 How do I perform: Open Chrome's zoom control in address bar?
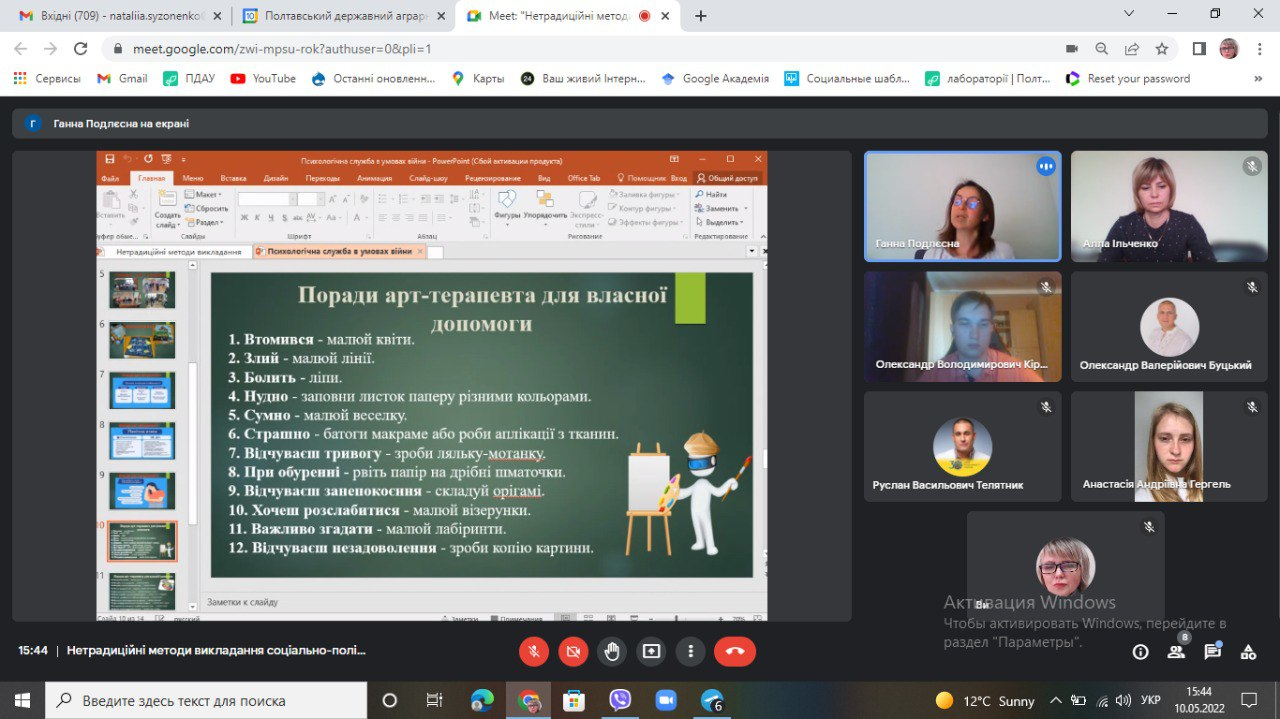1102,48
